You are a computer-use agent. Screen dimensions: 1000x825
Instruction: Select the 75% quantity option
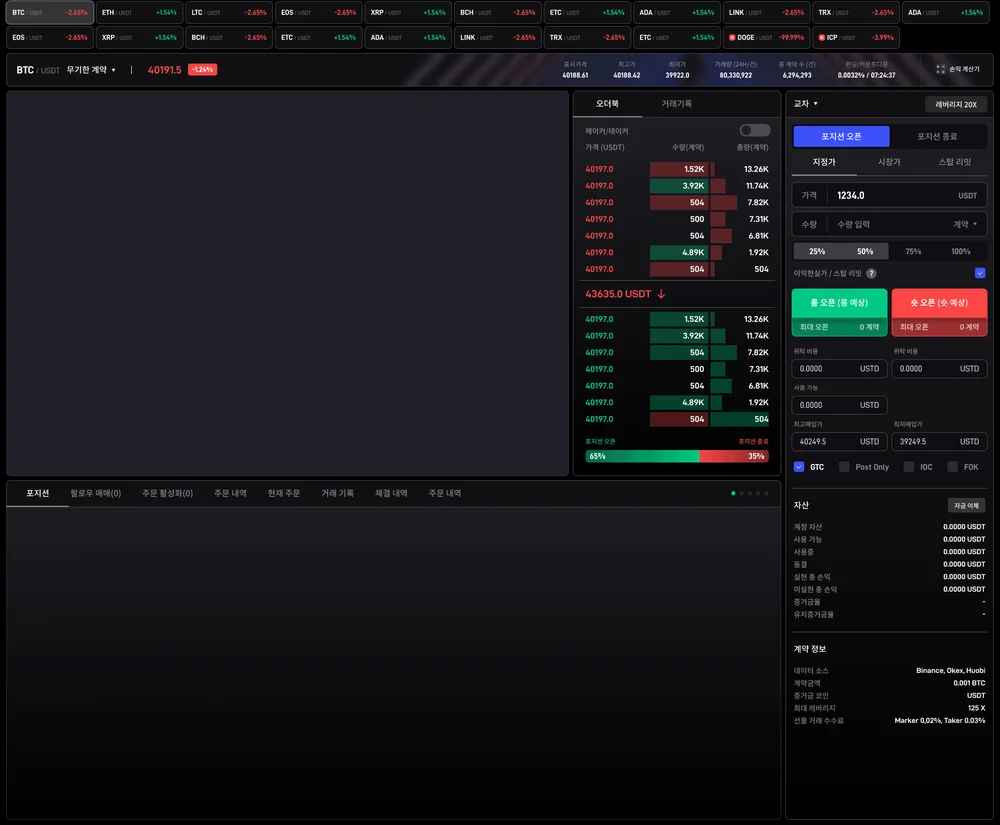tap(913, 251)
